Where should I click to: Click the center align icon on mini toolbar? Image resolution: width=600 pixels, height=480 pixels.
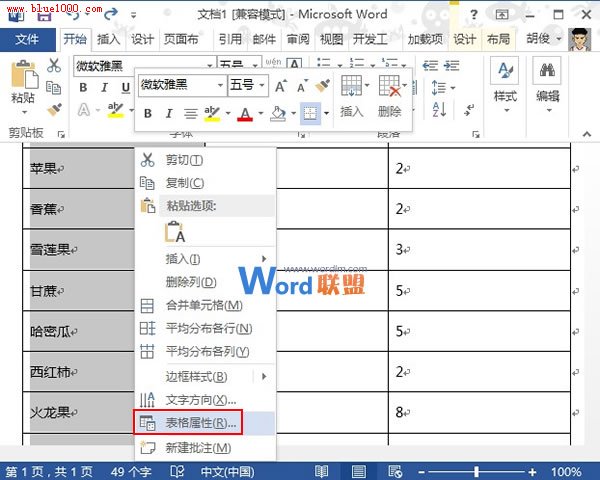pyautogui.click(x=190, y=113)
